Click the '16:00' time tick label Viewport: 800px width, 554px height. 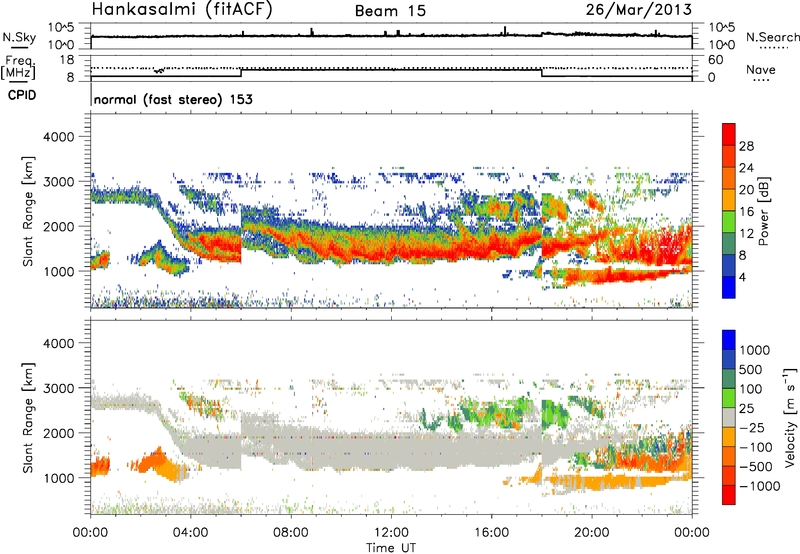(x=491, y=533)
